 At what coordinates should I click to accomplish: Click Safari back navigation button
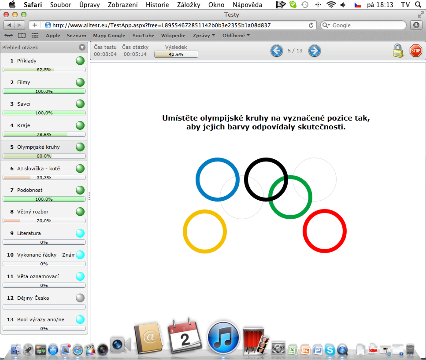coord(9,25)
